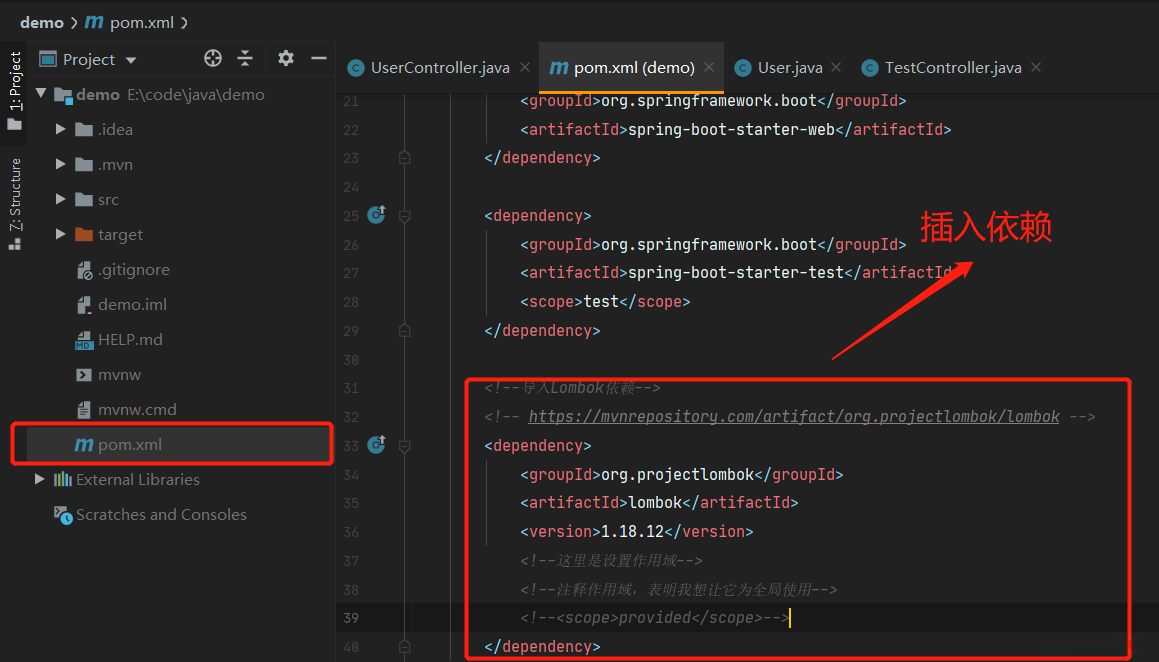Hide the Project panel with minimize icon
Screen dimensions: 1159x662
click(x=319, y=59)
